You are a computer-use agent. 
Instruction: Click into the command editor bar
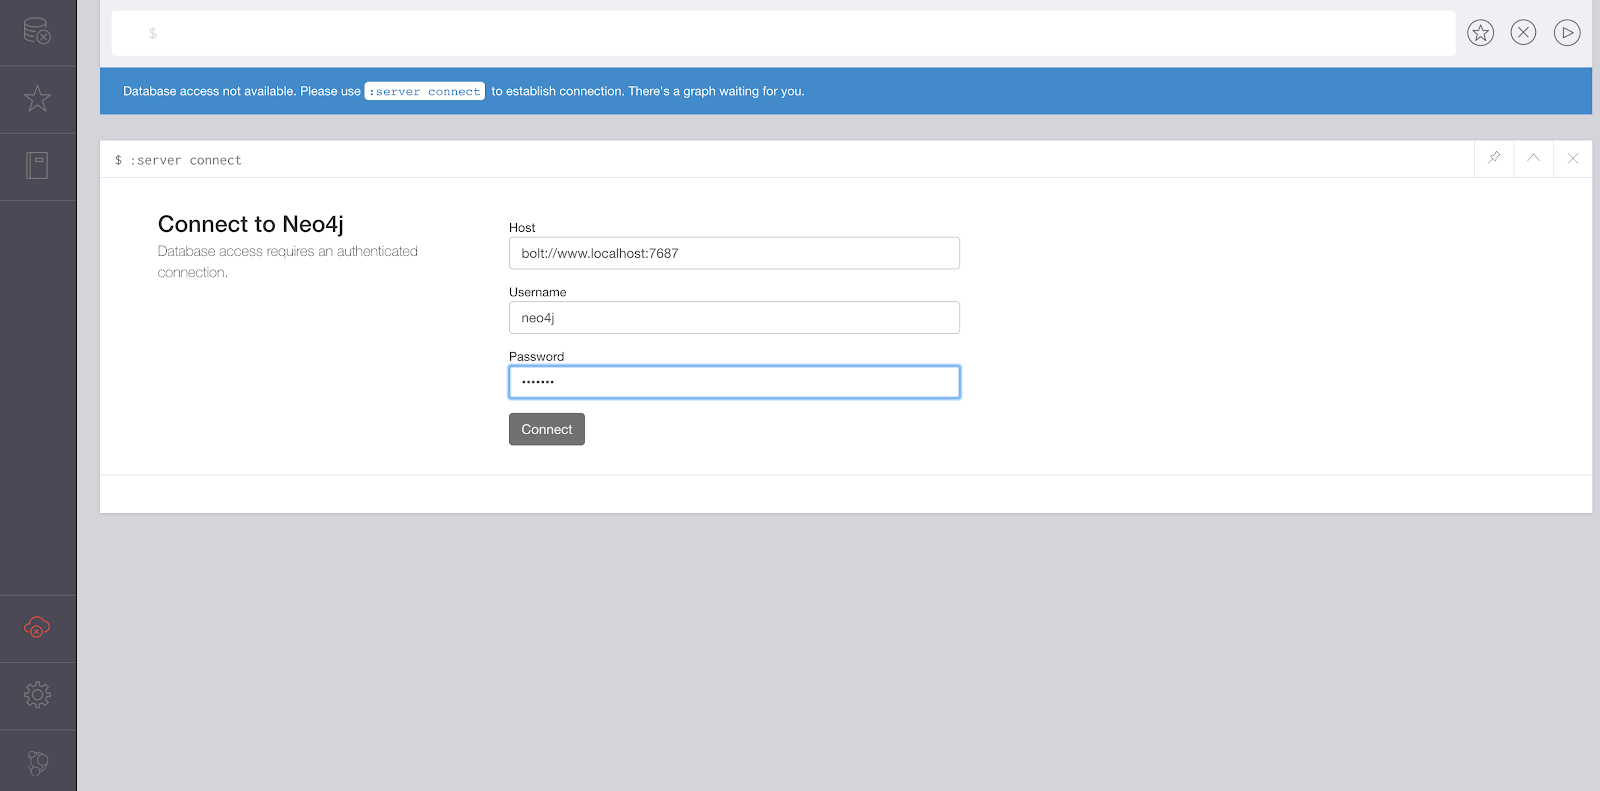pos(783,33)
